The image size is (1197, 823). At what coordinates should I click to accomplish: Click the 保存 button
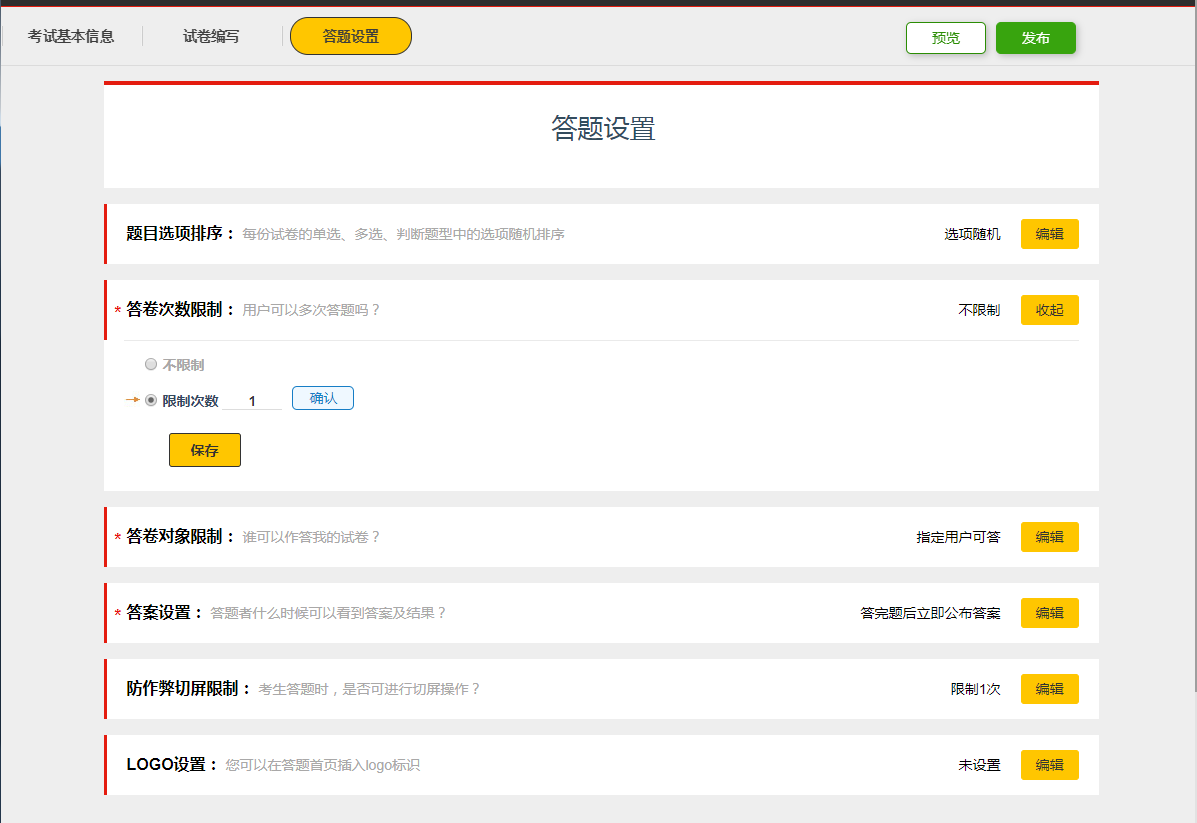tap(205, 450)
